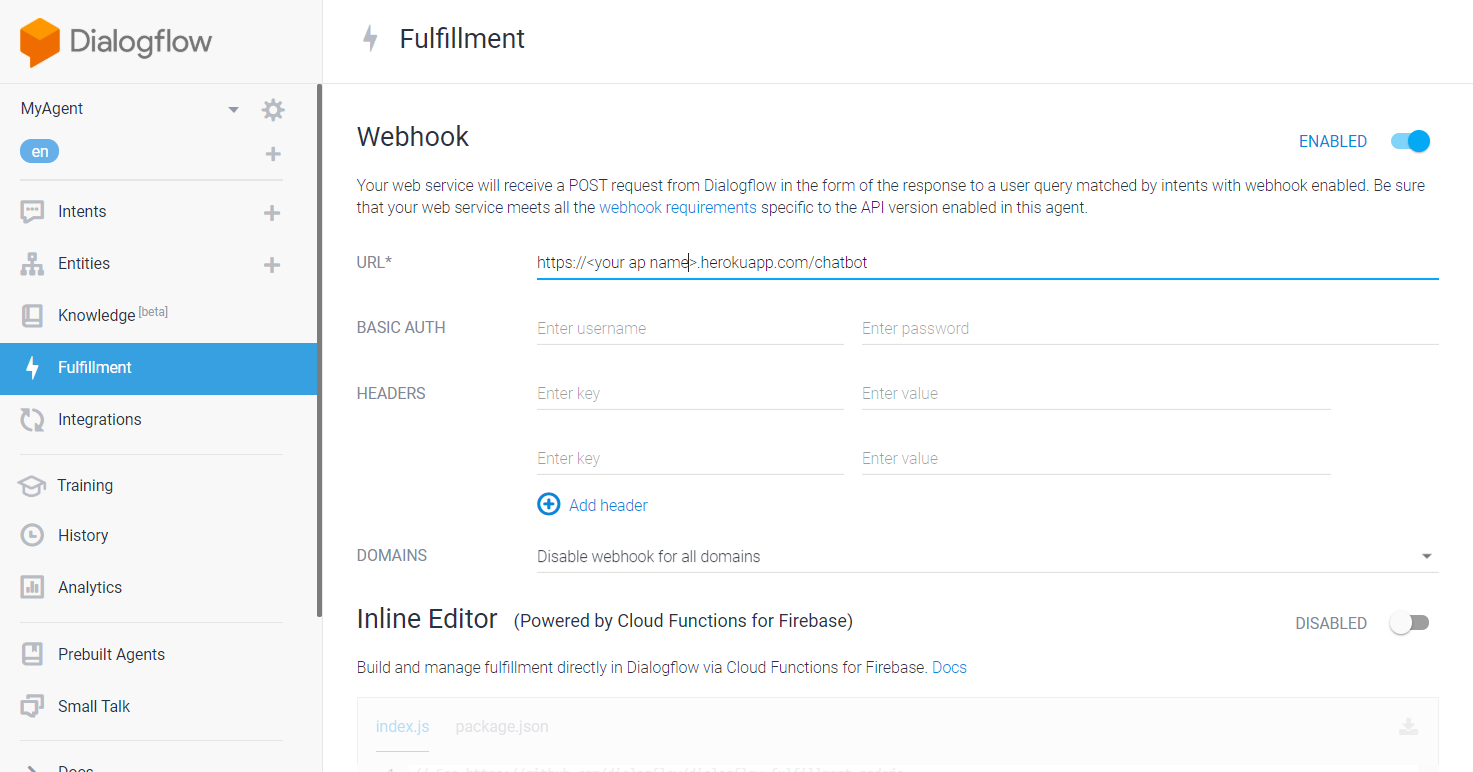
Task: Click the sidebar vertical scrollbar
Action: click(x=319, y=350)
